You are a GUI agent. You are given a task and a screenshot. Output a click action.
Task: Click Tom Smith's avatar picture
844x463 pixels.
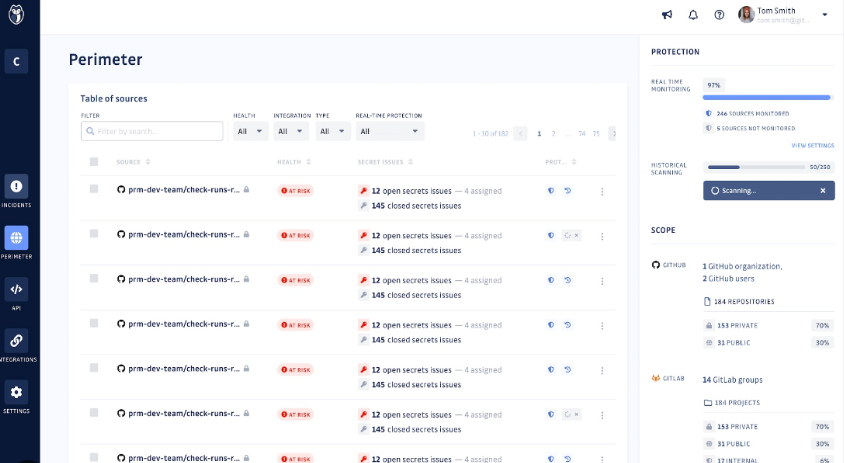click(746, 15)
